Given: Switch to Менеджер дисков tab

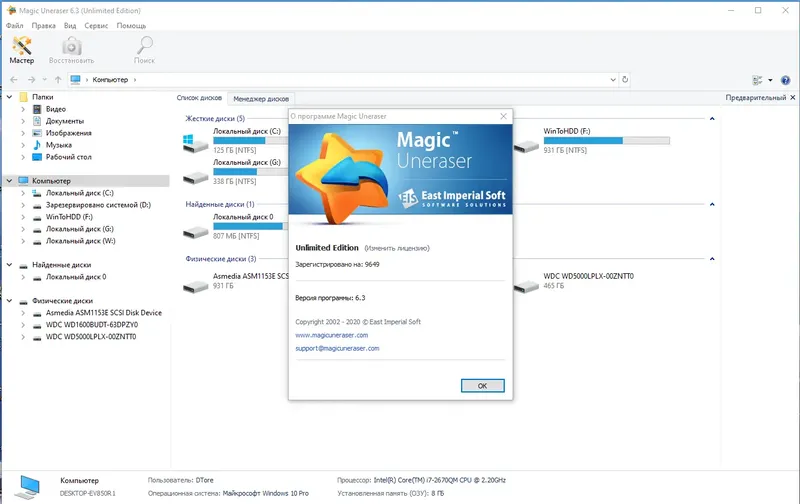Looking at the screenshot, I should (x=261, y=99).
